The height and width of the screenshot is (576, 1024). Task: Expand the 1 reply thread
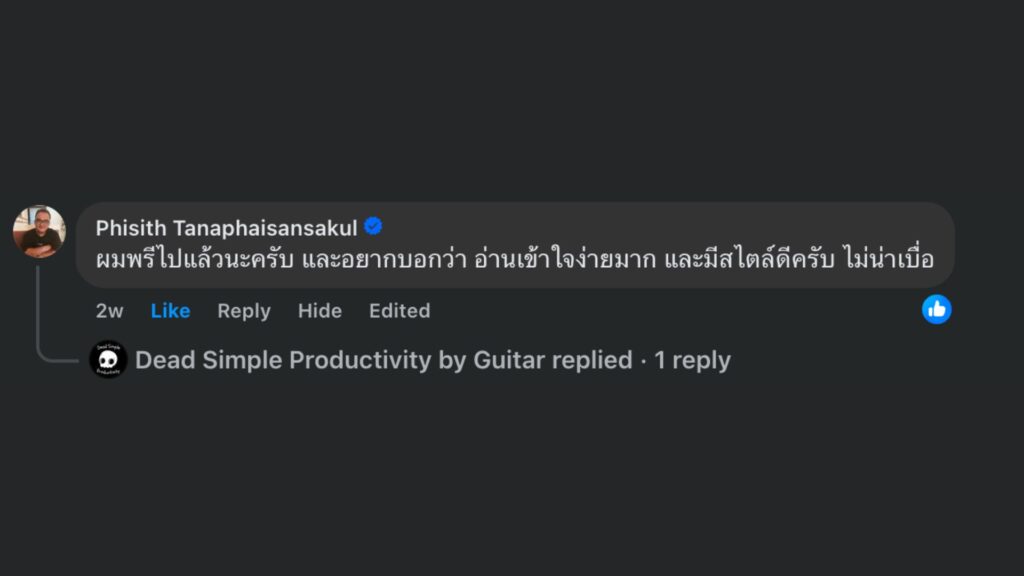coord(692,360)
